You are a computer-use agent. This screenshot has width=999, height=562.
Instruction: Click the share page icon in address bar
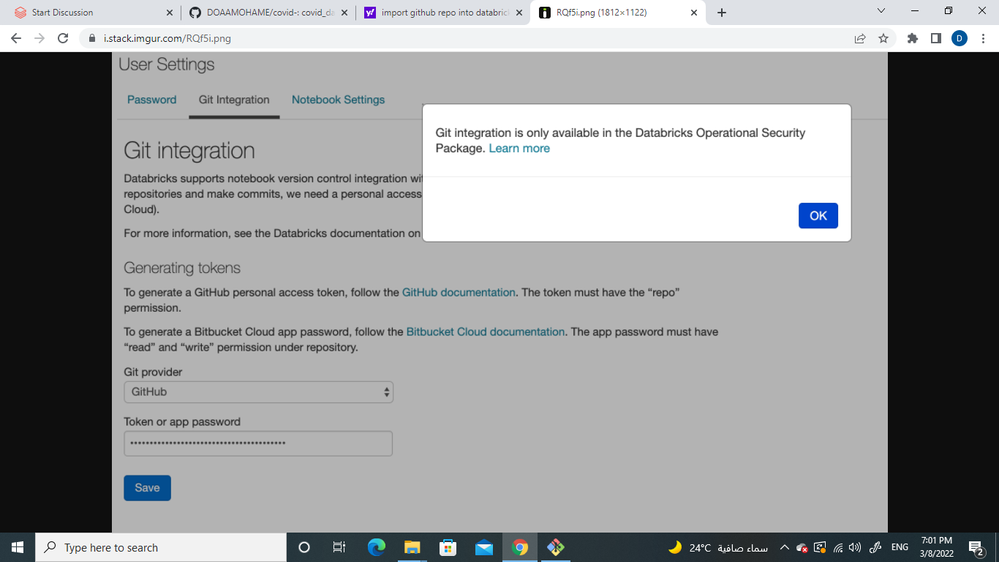pyautogui.click(x=859, y=39)
